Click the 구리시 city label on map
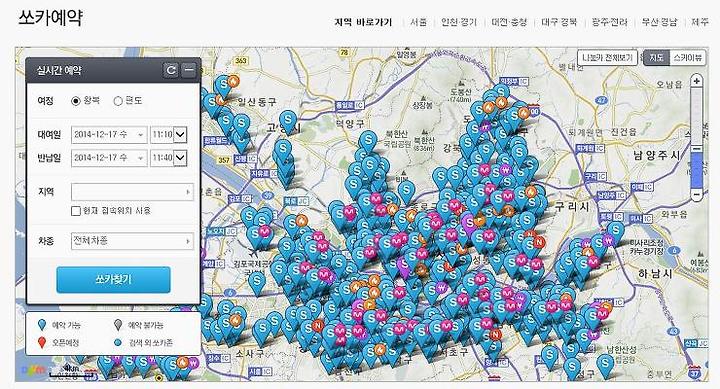Image resolution: width=720 pixels, height=389 pixels. tap(572, 207)
